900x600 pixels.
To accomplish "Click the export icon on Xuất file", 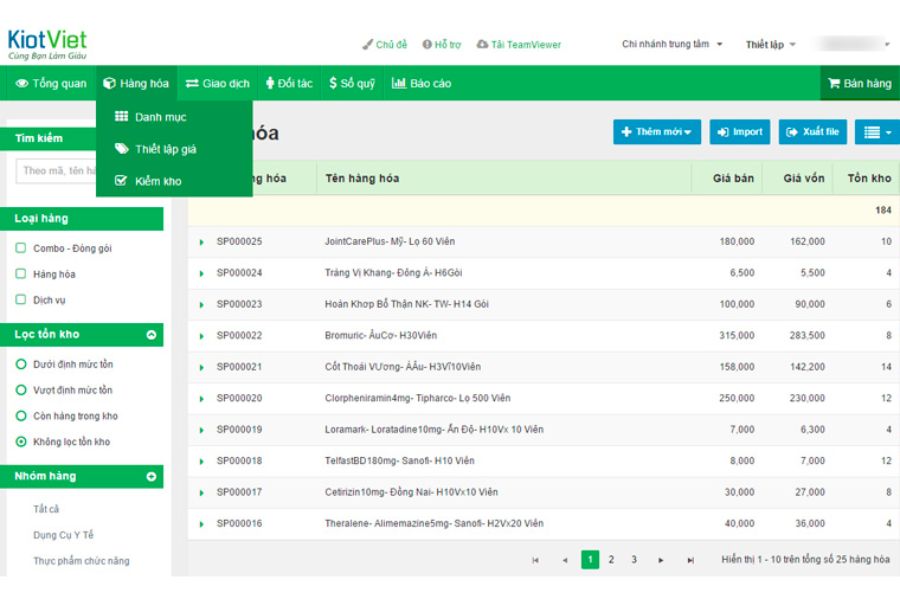I will pos(792,132).
